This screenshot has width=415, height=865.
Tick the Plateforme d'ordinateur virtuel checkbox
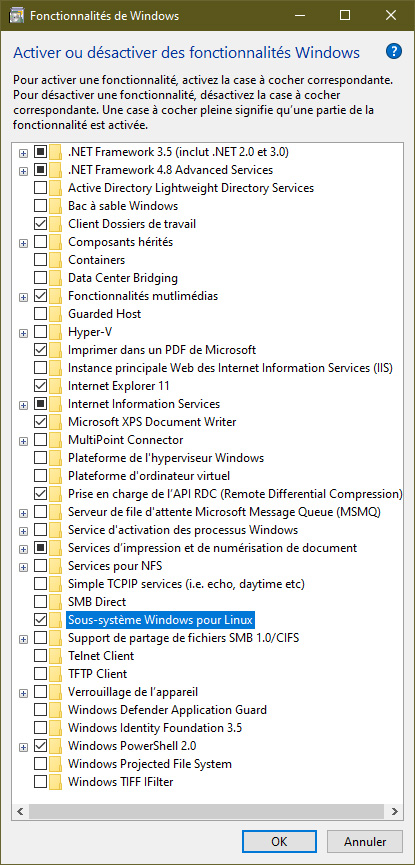pos(40,476)
